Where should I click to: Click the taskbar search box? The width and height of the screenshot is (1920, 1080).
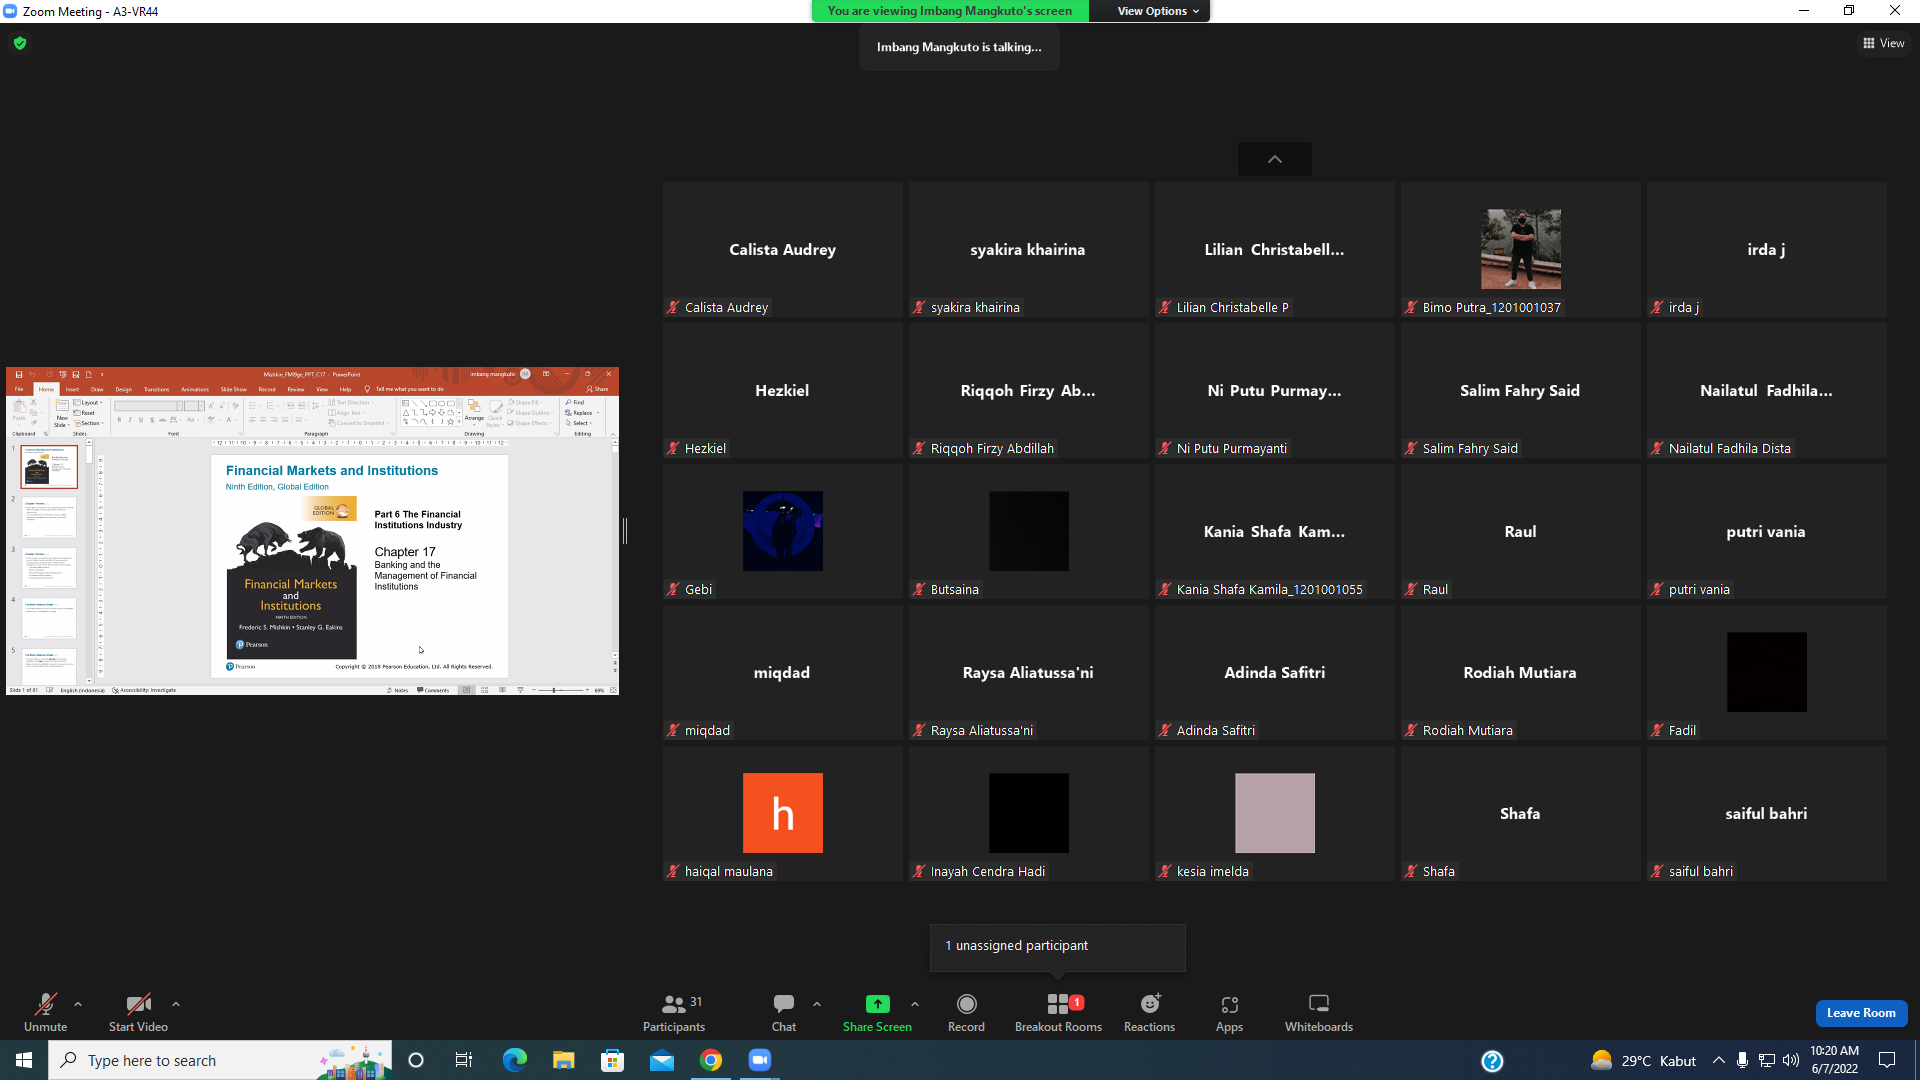(220, 1060)
